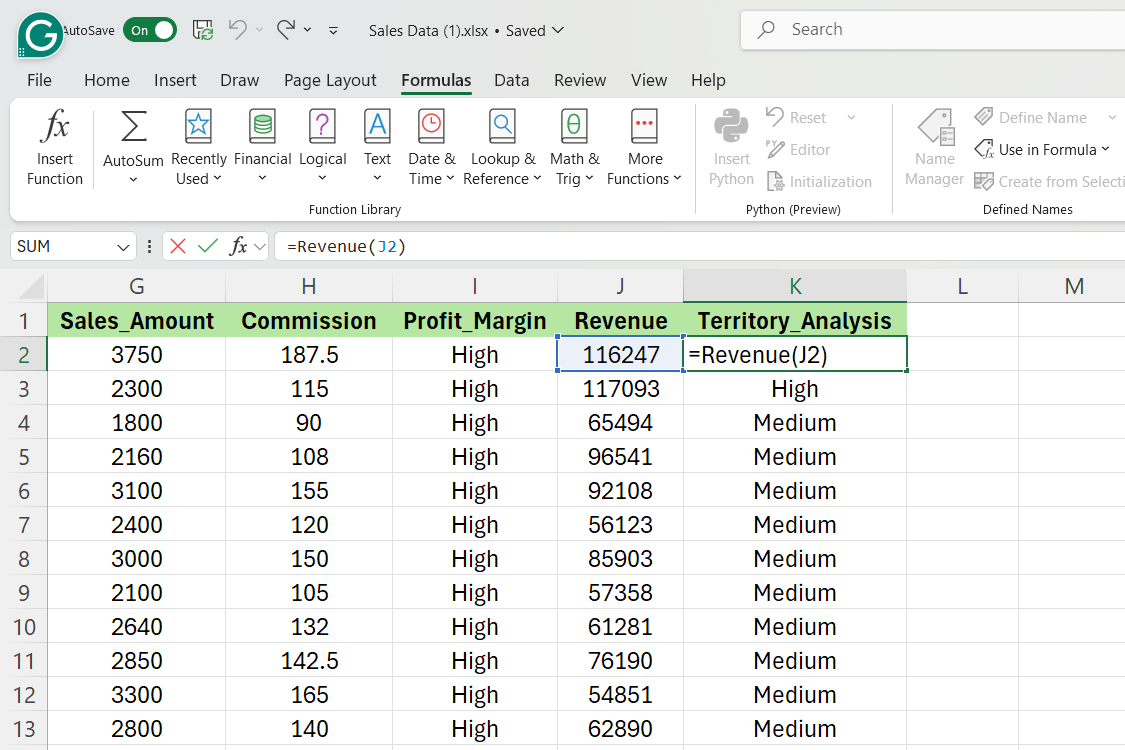
Task: Click the Undo arrow icon
Action: point(237,29)
